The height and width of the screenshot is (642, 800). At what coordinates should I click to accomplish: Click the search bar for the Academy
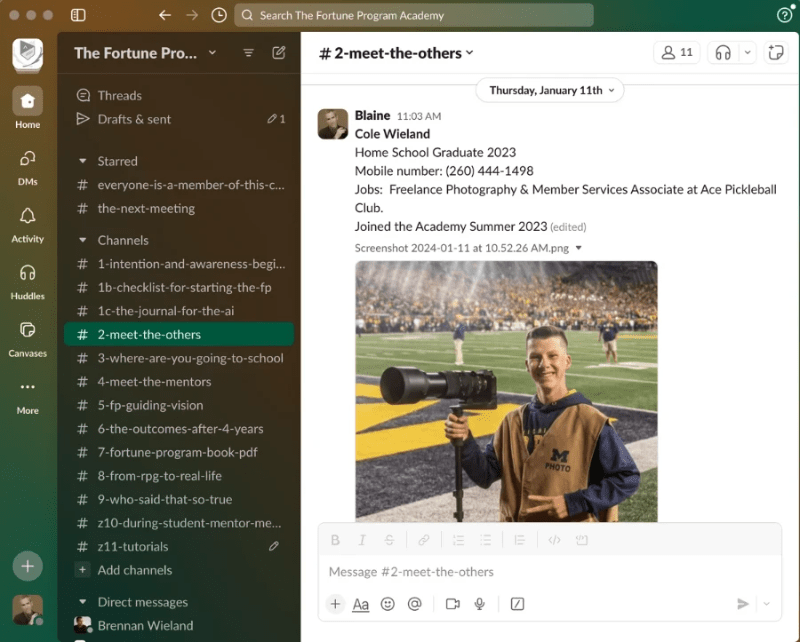tap(413, 15)
